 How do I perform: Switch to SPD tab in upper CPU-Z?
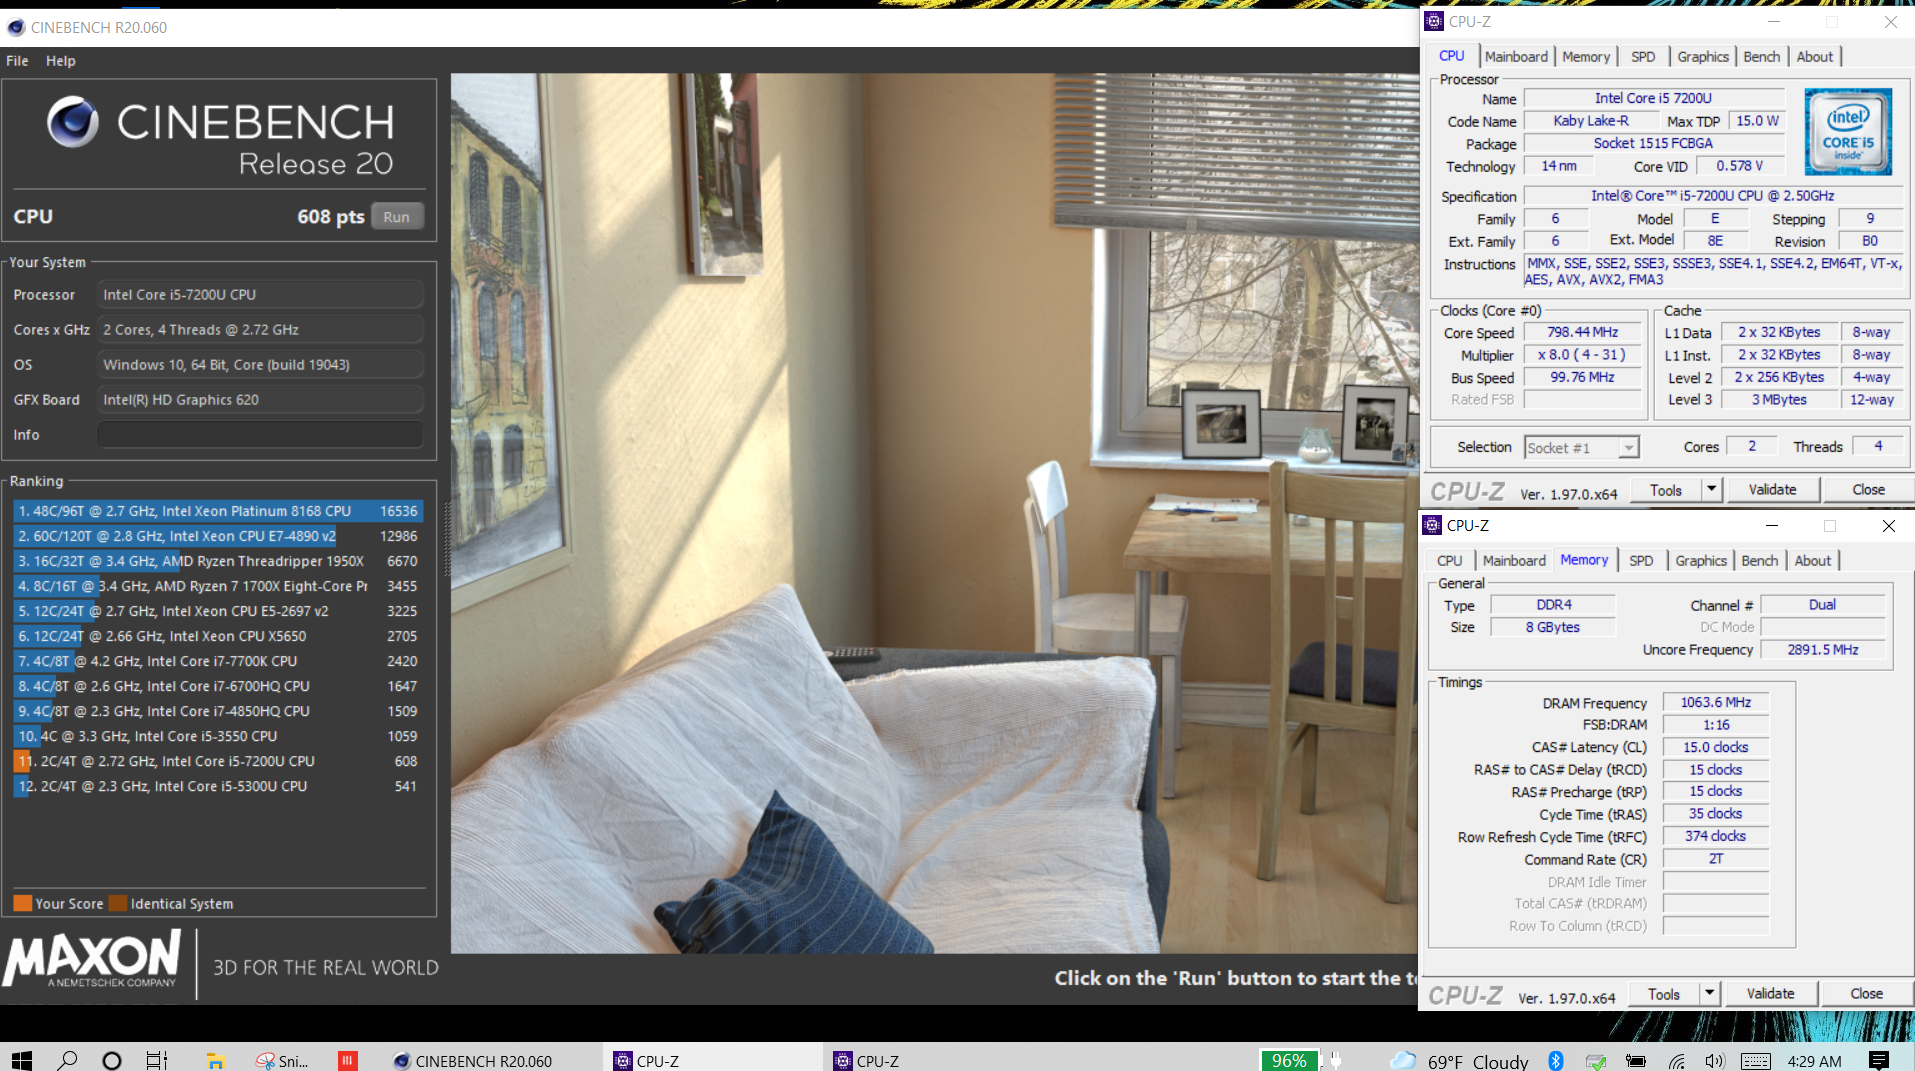pos(1643,57)
